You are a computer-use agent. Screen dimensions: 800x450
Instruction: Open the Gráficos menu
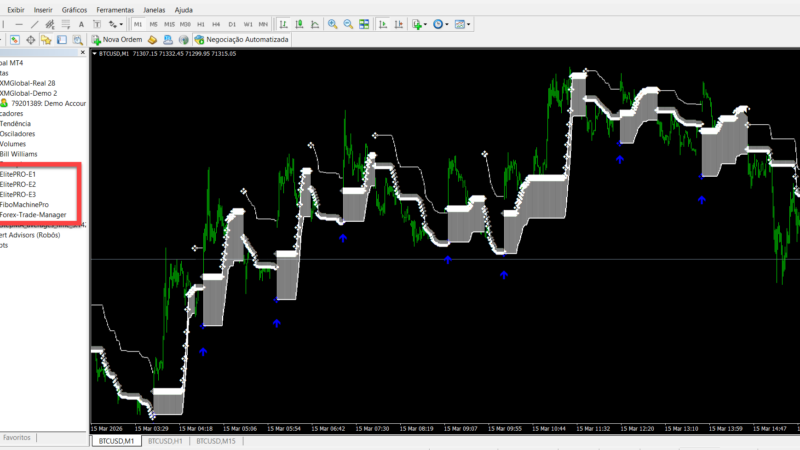click(74, 10)
